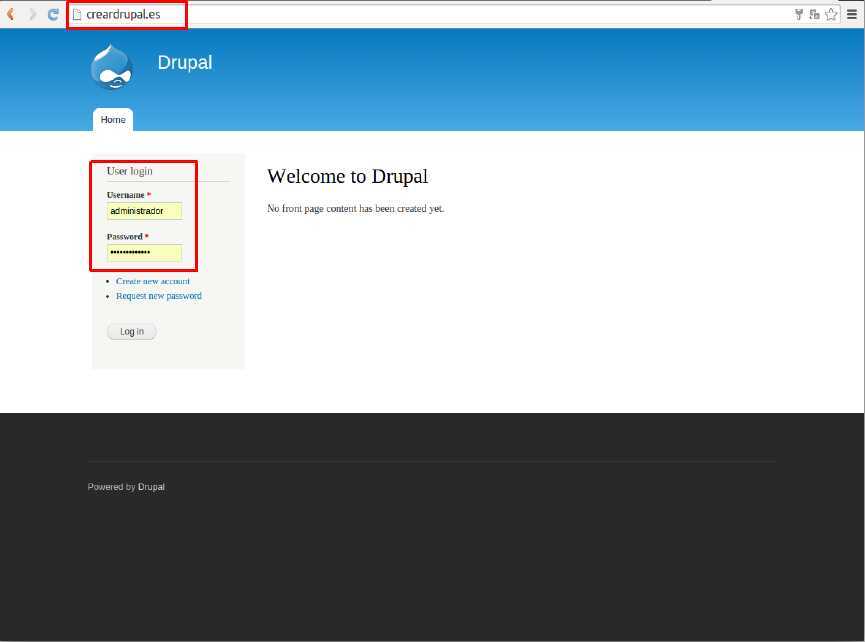
Task: Click the page info icon beside the URL
Action: tap(77, 15)
